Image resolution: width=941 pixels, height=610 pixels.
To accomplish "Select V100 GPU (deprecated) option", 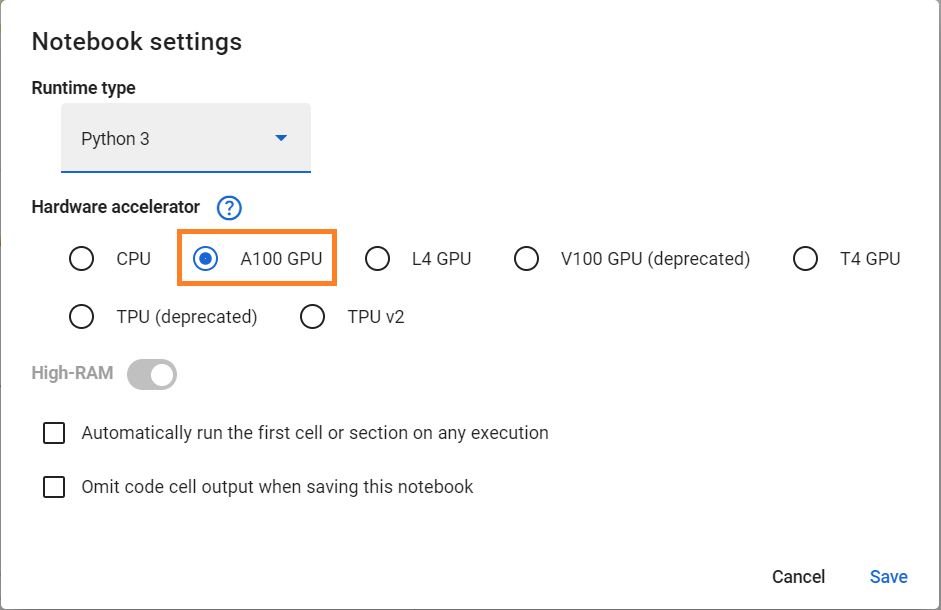I will 526,259.
